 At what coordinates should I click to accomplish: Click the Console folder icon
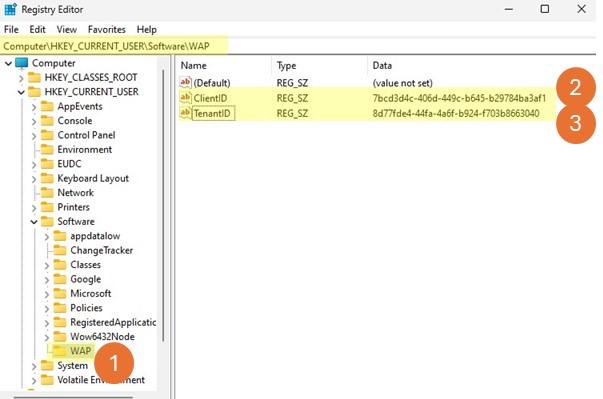pos(47,121)
